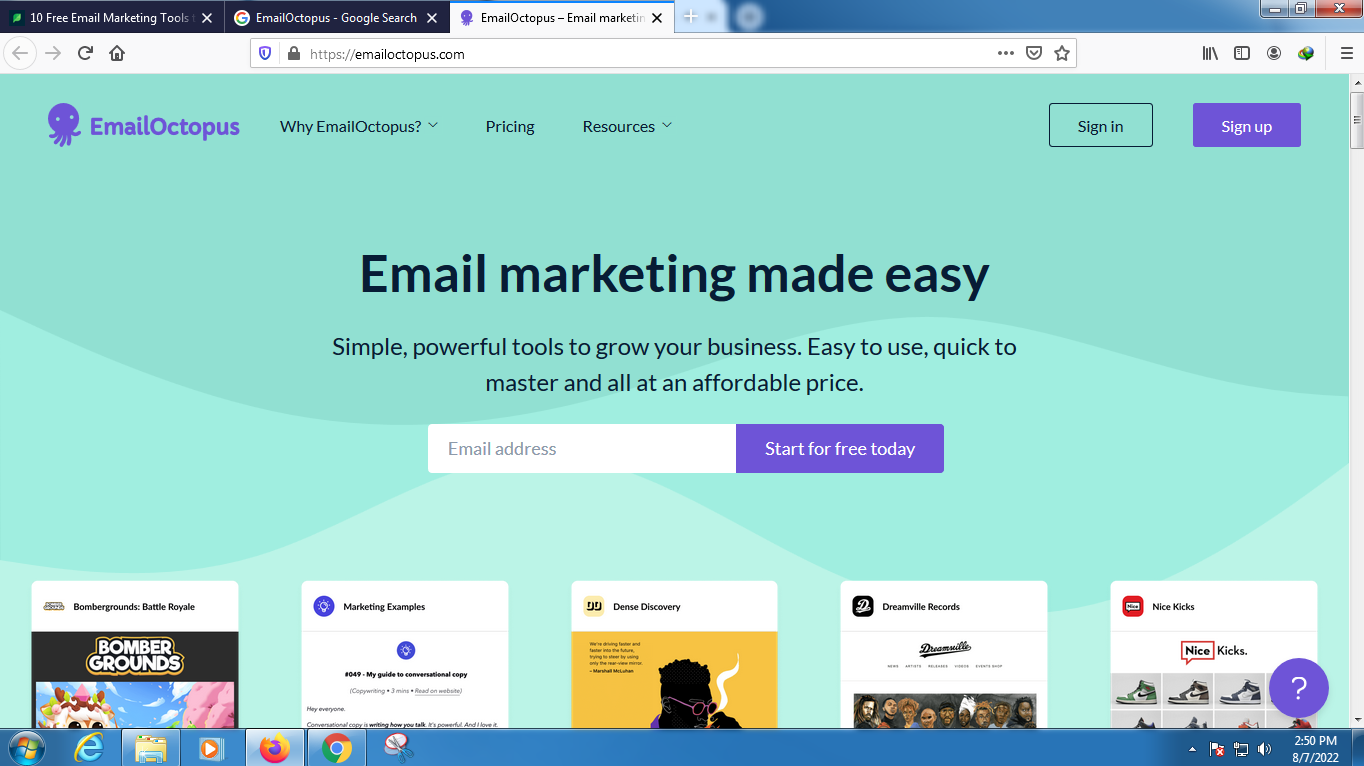Click the volume speaker tray icon

pos(1265,749)
